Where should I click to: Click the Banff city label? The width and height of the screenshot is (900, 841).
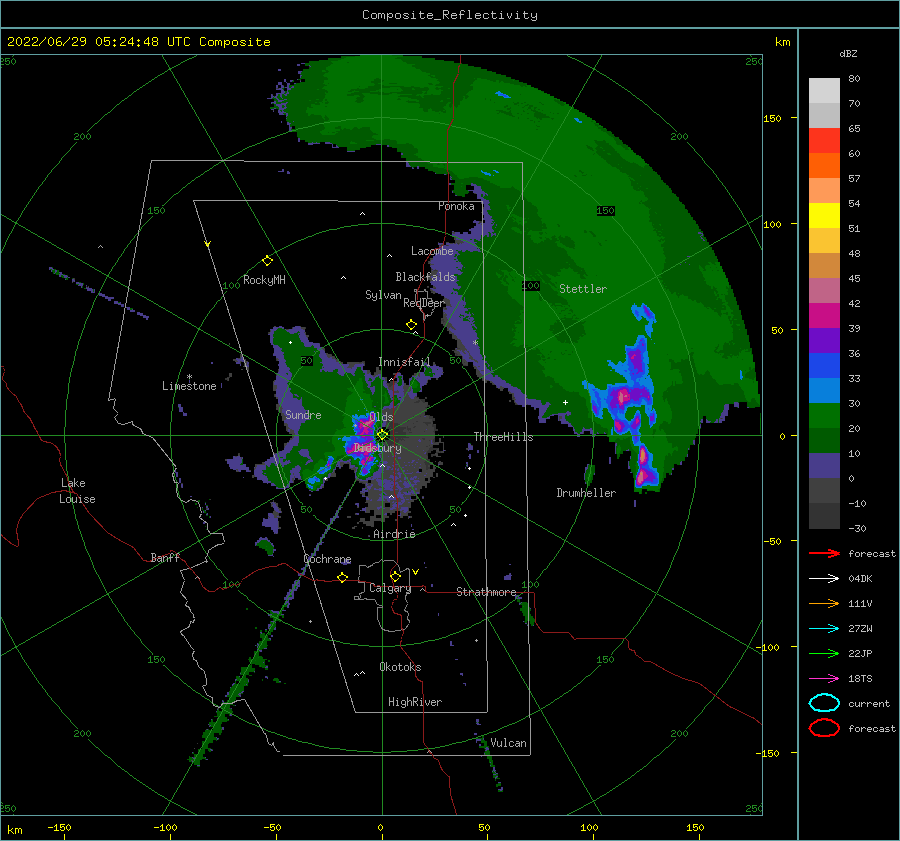pyautogui.click(x=165, y=557)
